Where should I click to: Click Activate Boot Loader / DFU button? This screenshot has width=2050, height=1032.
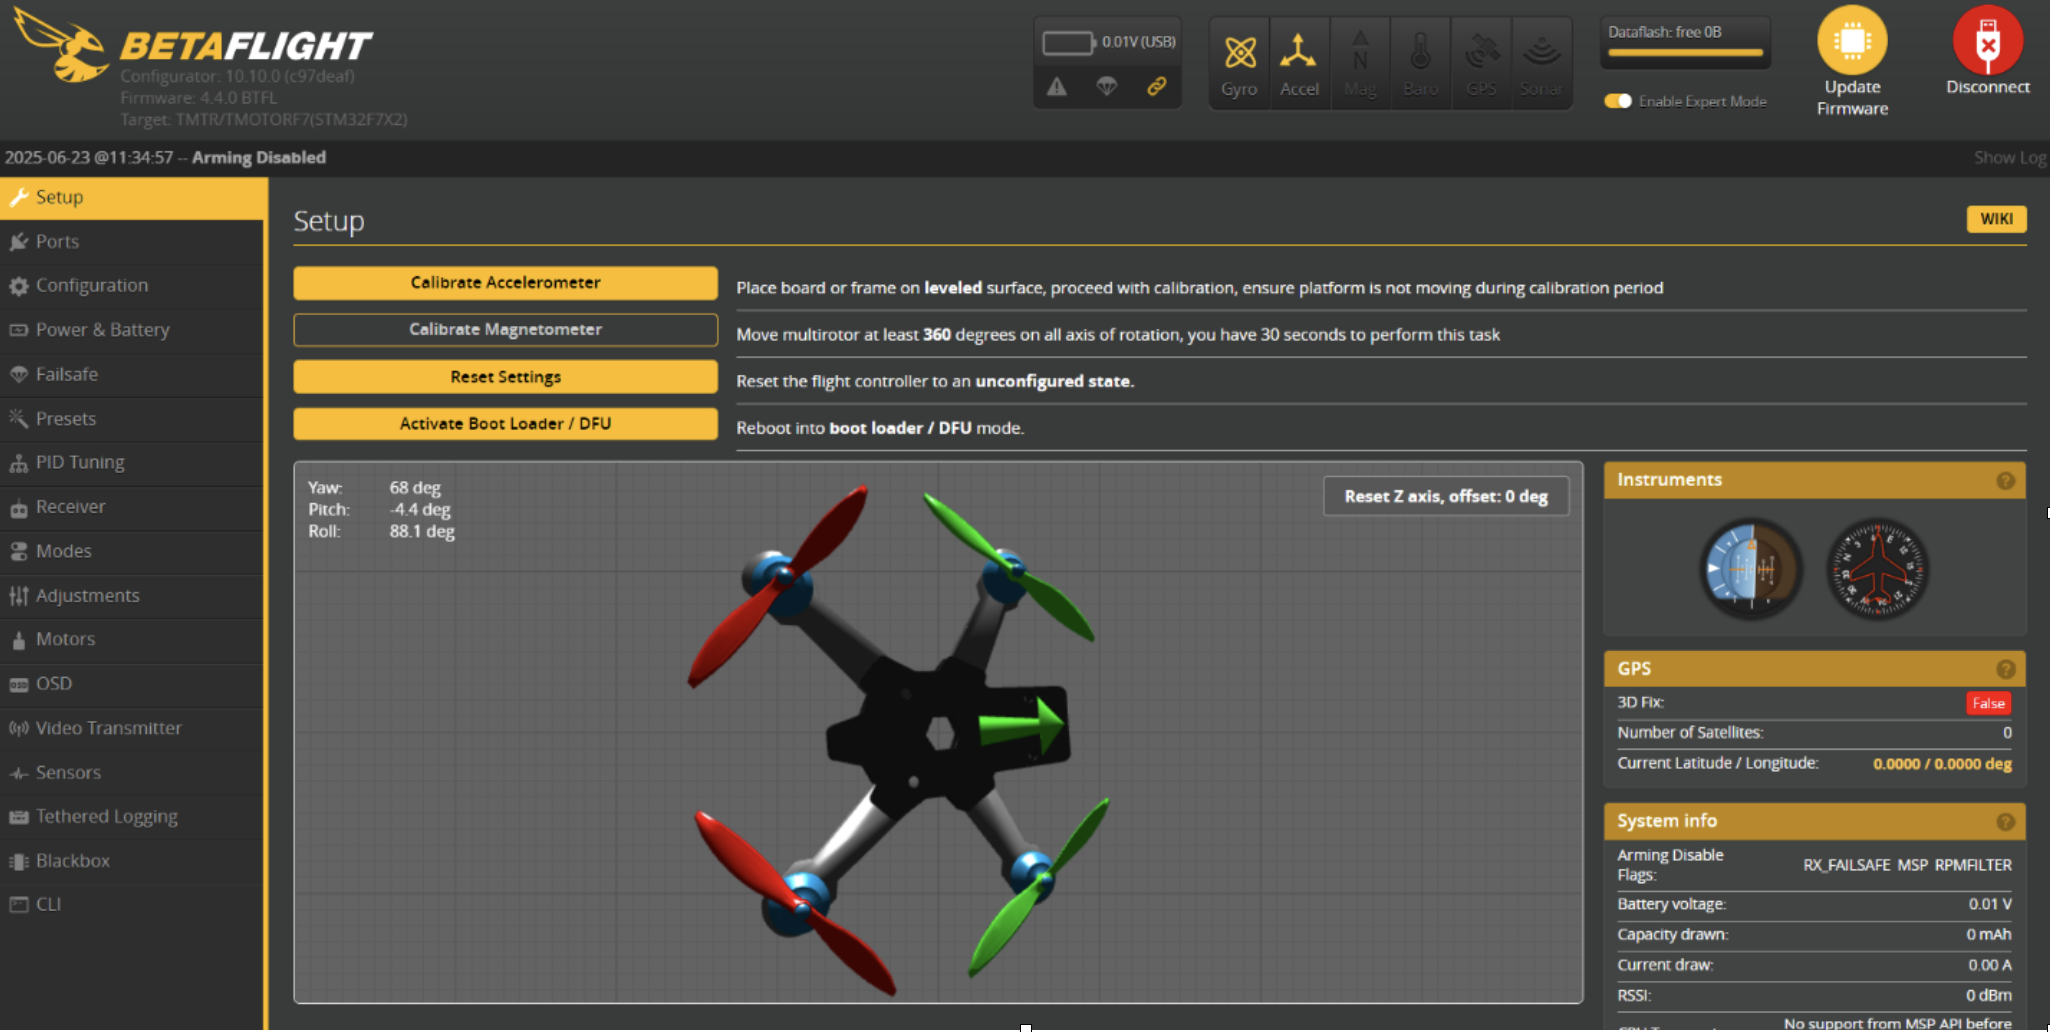pyautogui.click(x=505, y=424)
